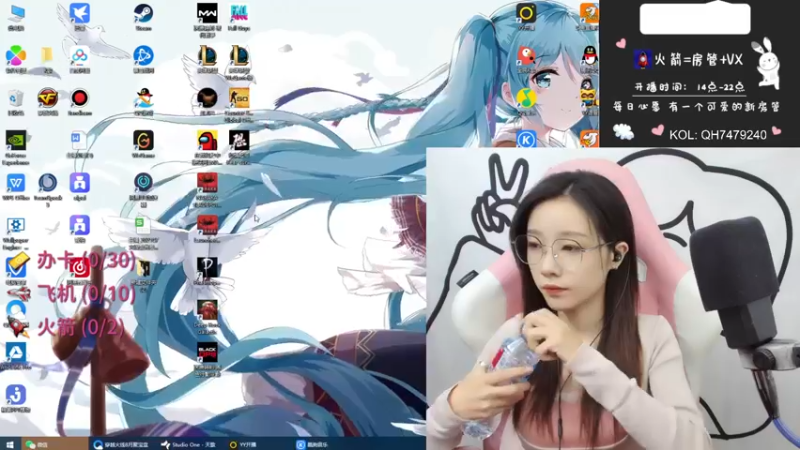Launch NetEase Cloud Music red icon
Image resolution: width=800 pixels, height=450 pixels.
coord(80,267)
